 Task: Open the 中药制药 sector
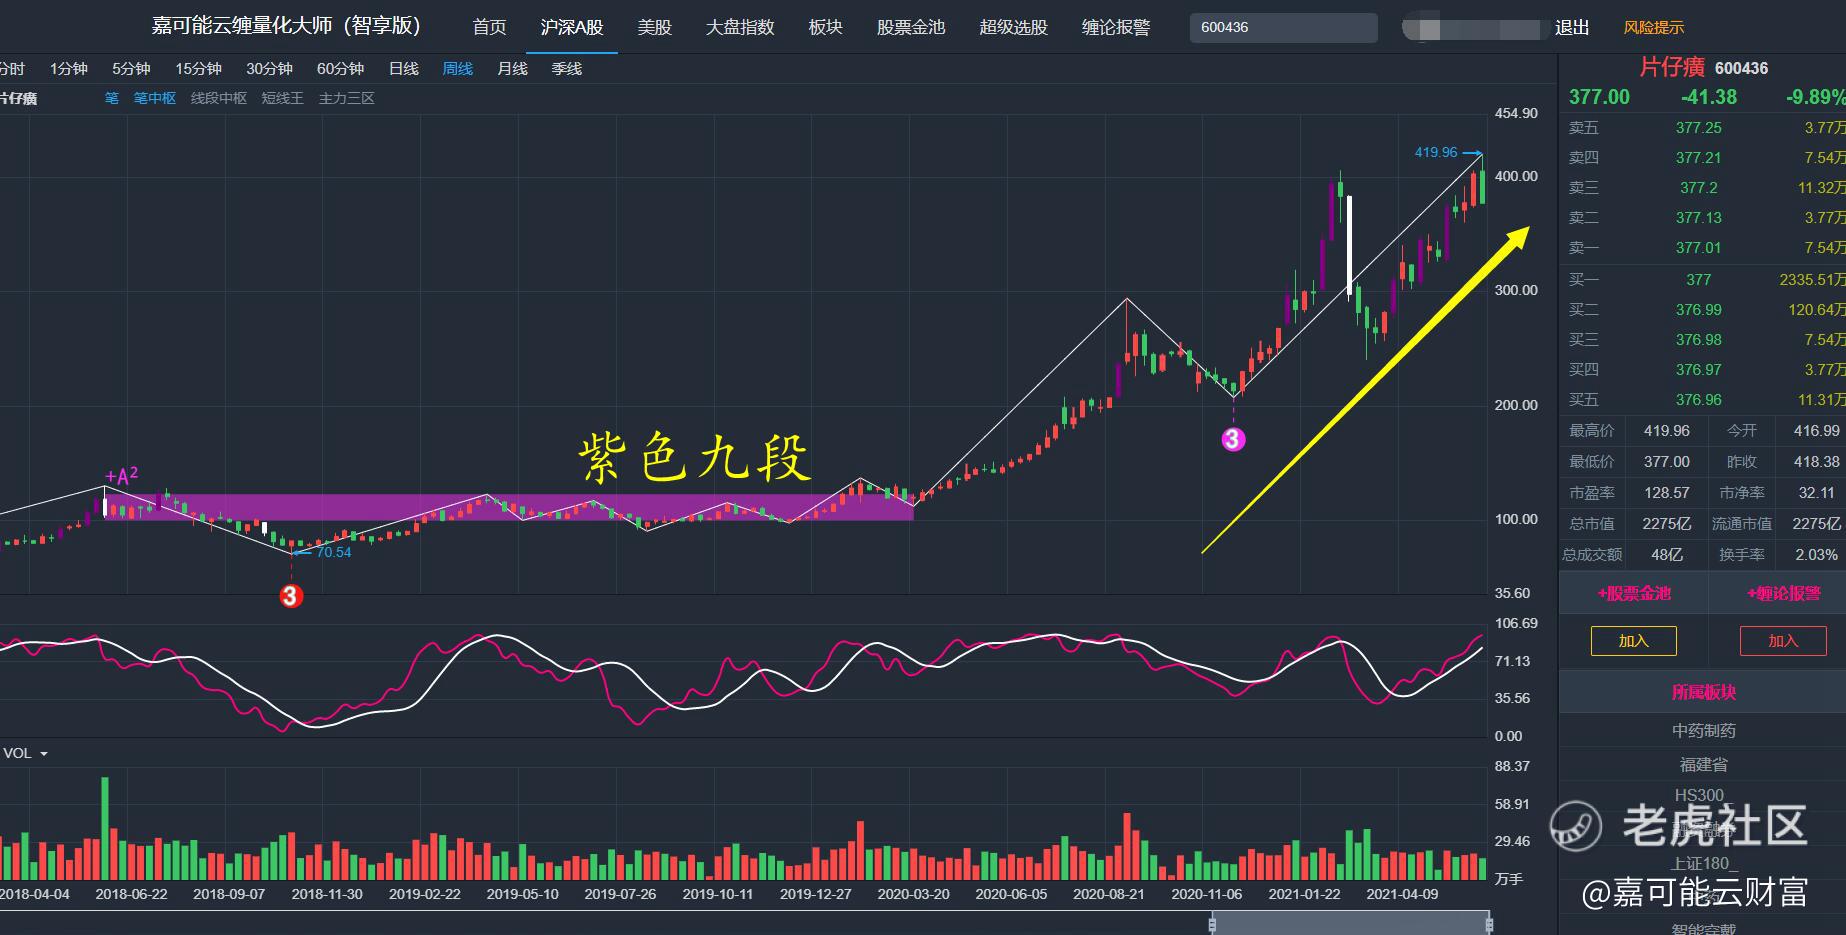(1704, 731)
